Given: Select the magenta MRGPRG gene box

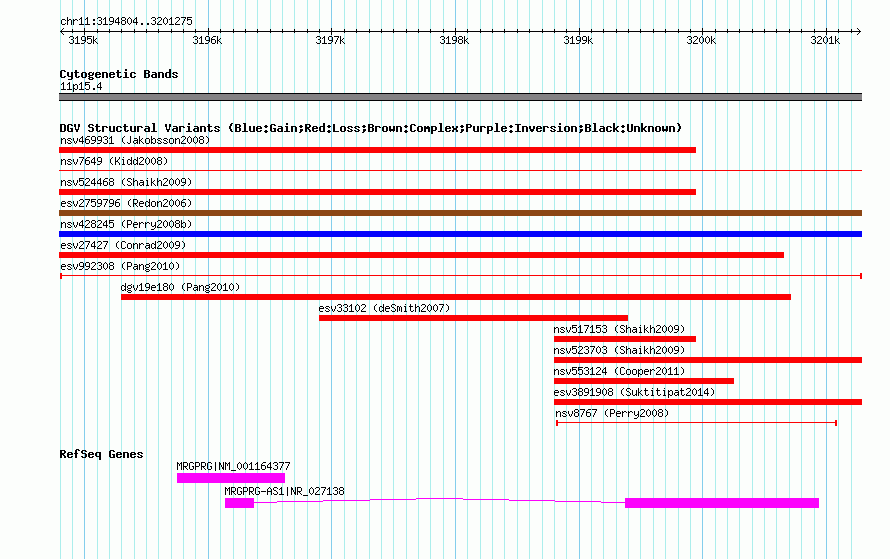Looking at the screenshot, I should (231, 478).
